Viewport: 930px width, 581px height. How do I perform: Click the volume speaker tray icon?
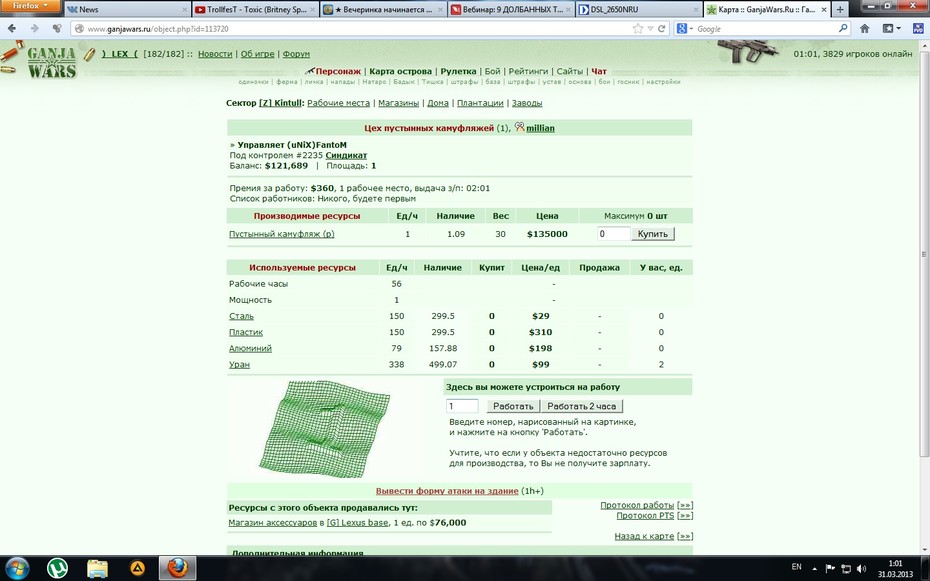(861, 568)
